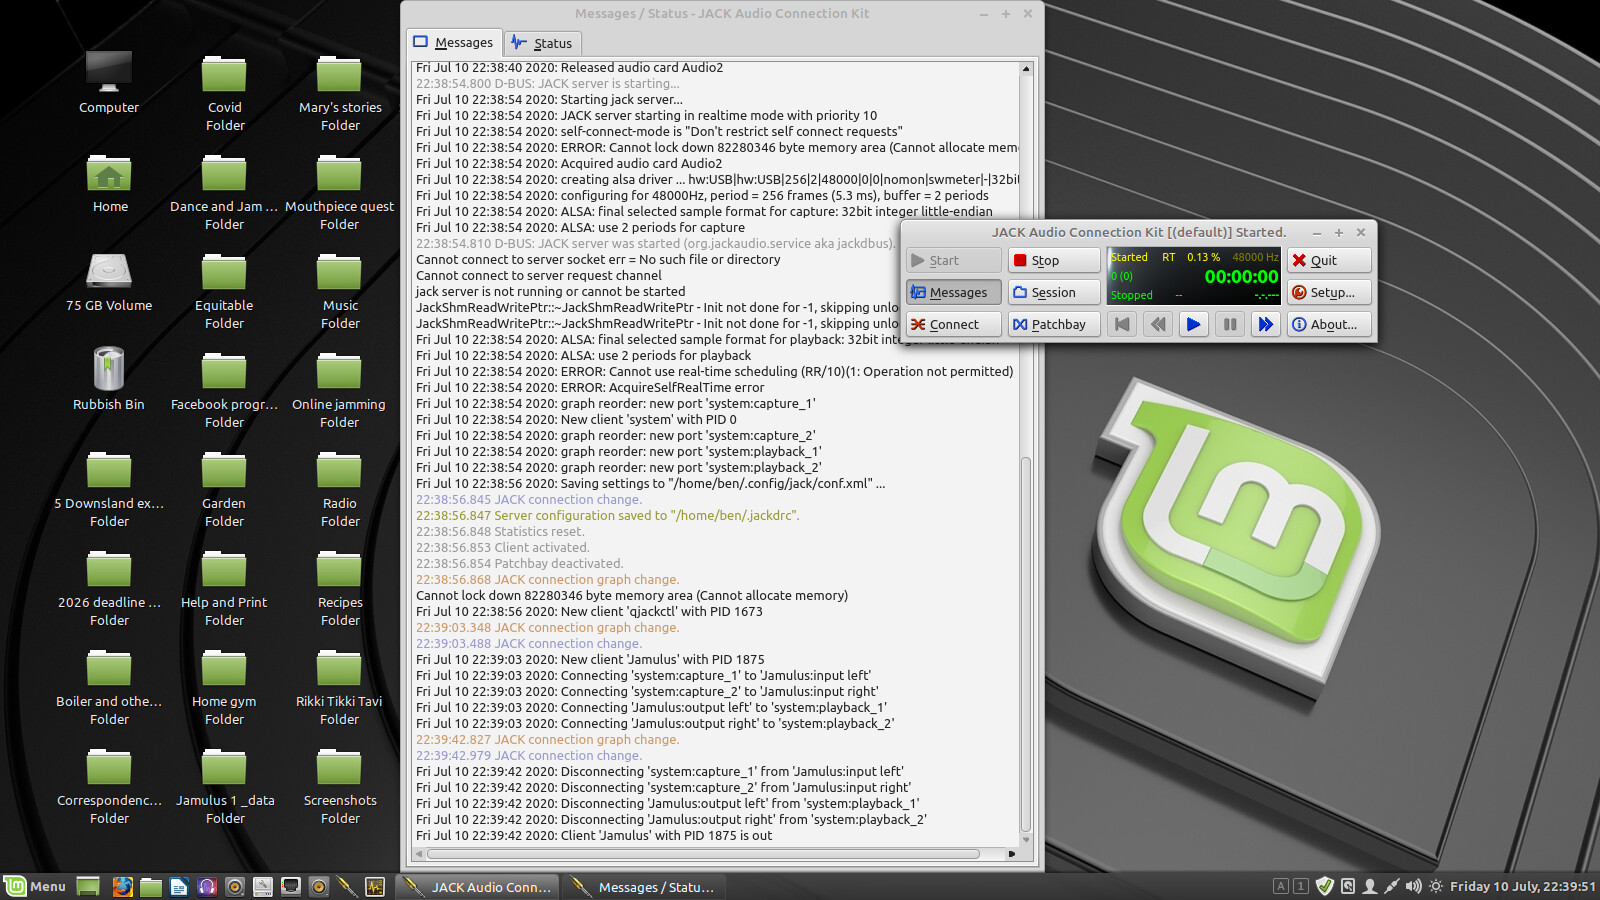Select the Covid folder

(x=225, y=92)
